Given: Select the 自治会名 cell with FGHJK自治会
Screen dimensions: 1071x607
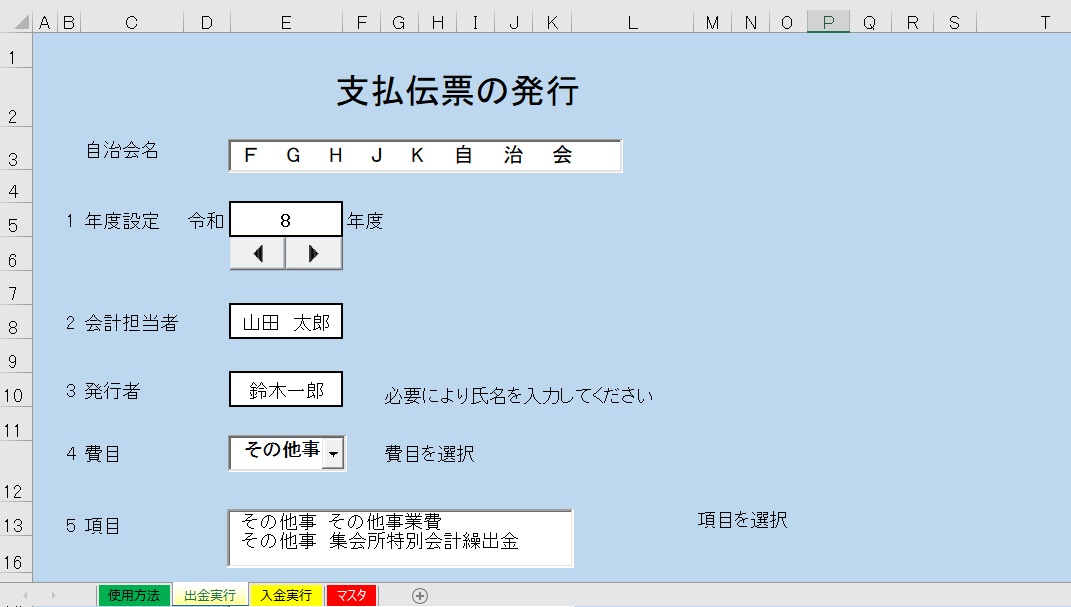Looking at the screenshot, I should point(424,155).
